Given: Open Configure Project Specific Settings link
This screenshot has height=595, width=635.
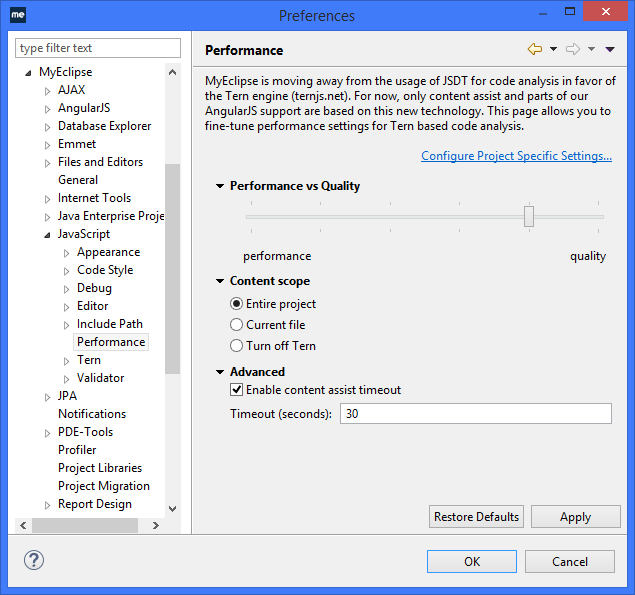Looking at the screenshot, I should [x=516, y=156].
